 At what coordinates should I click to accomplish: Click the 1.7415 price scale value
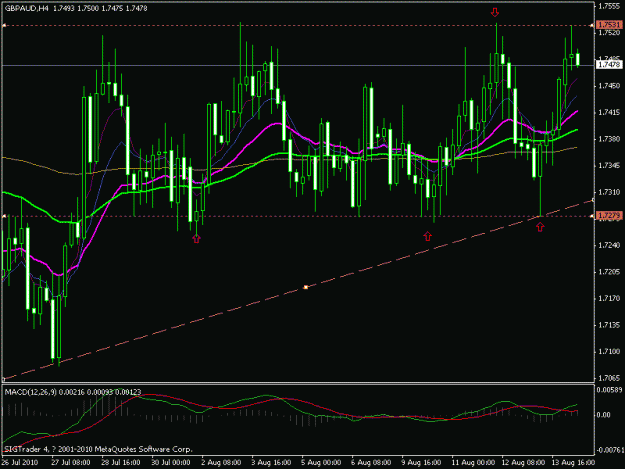[609, 112]
